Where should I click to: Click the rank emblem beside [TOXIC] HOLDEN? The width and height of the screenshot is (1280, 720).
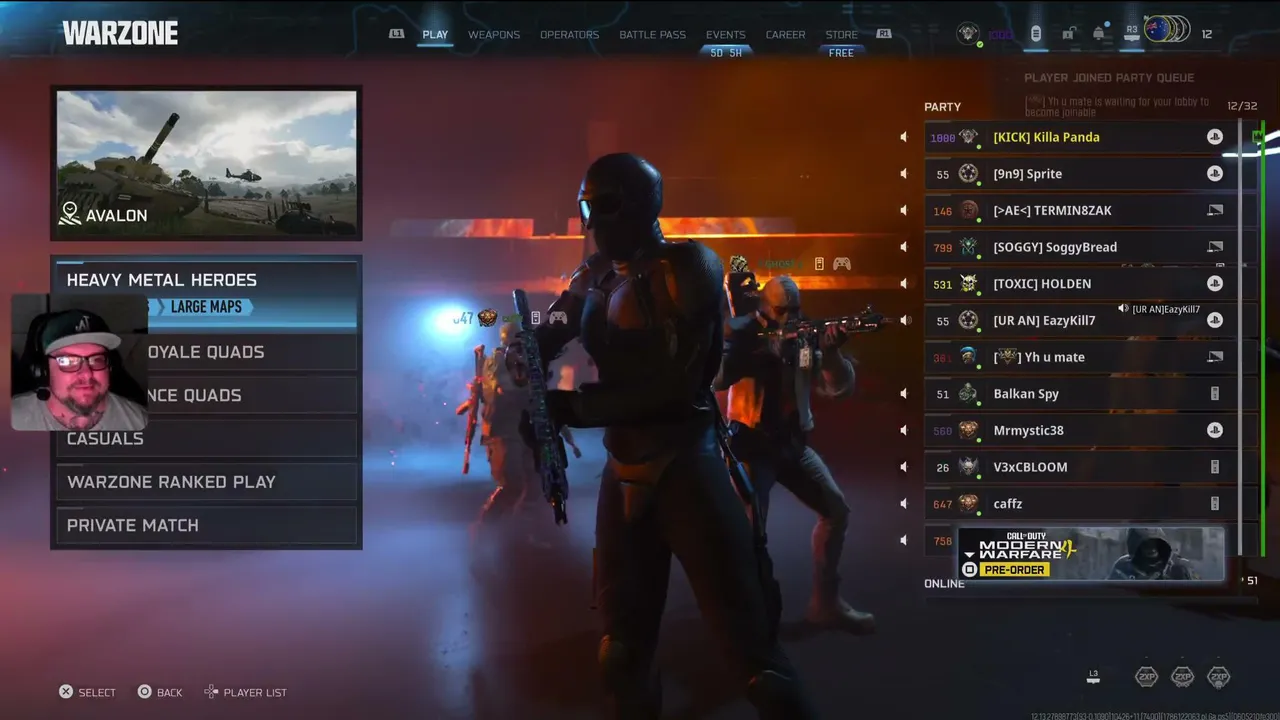click(968, 284)
